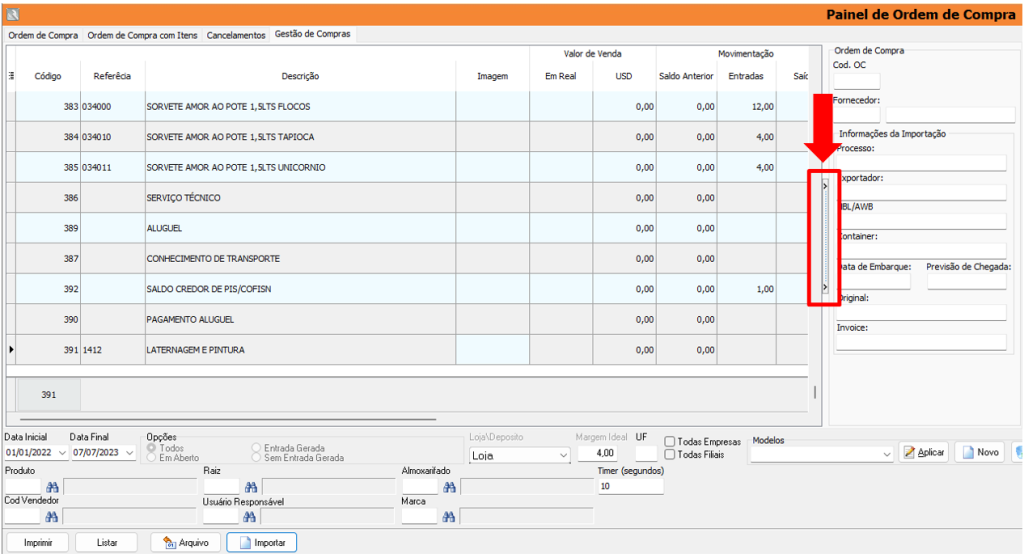Select the CONHECIMENTO DE TRANSPORTE row
The width and height of the screenshot is (1024, 558).
(408, 259)
